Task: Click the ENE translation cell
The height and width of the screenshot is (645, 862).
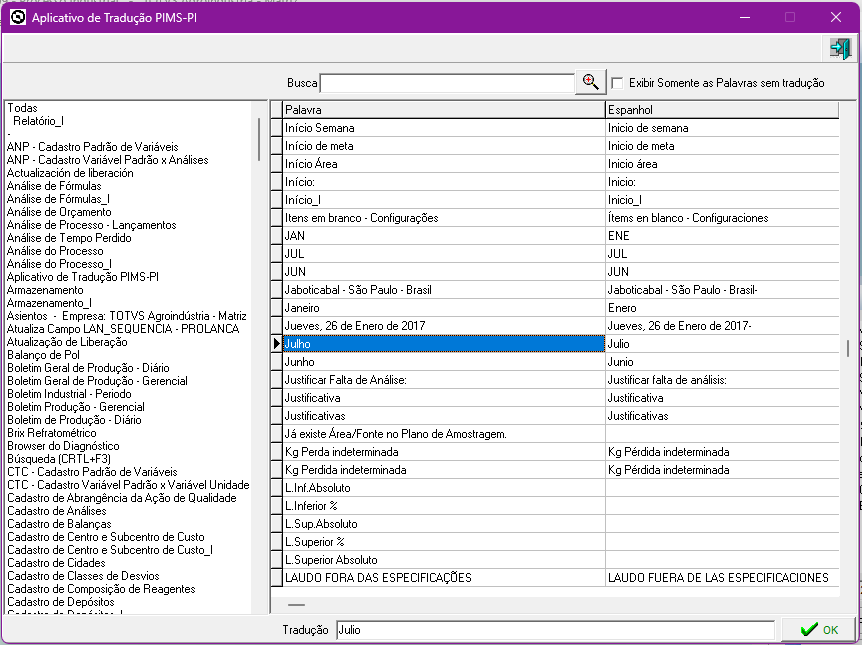Action: click(722, 236)
